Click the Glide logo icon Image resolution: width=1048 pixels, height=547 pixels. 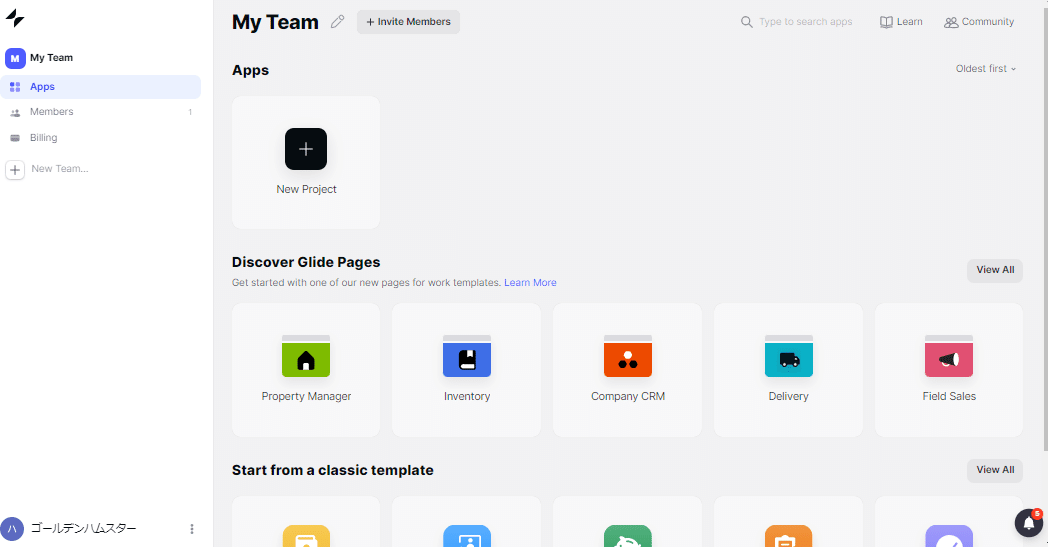pyautogui.click(x=15, y=19)
